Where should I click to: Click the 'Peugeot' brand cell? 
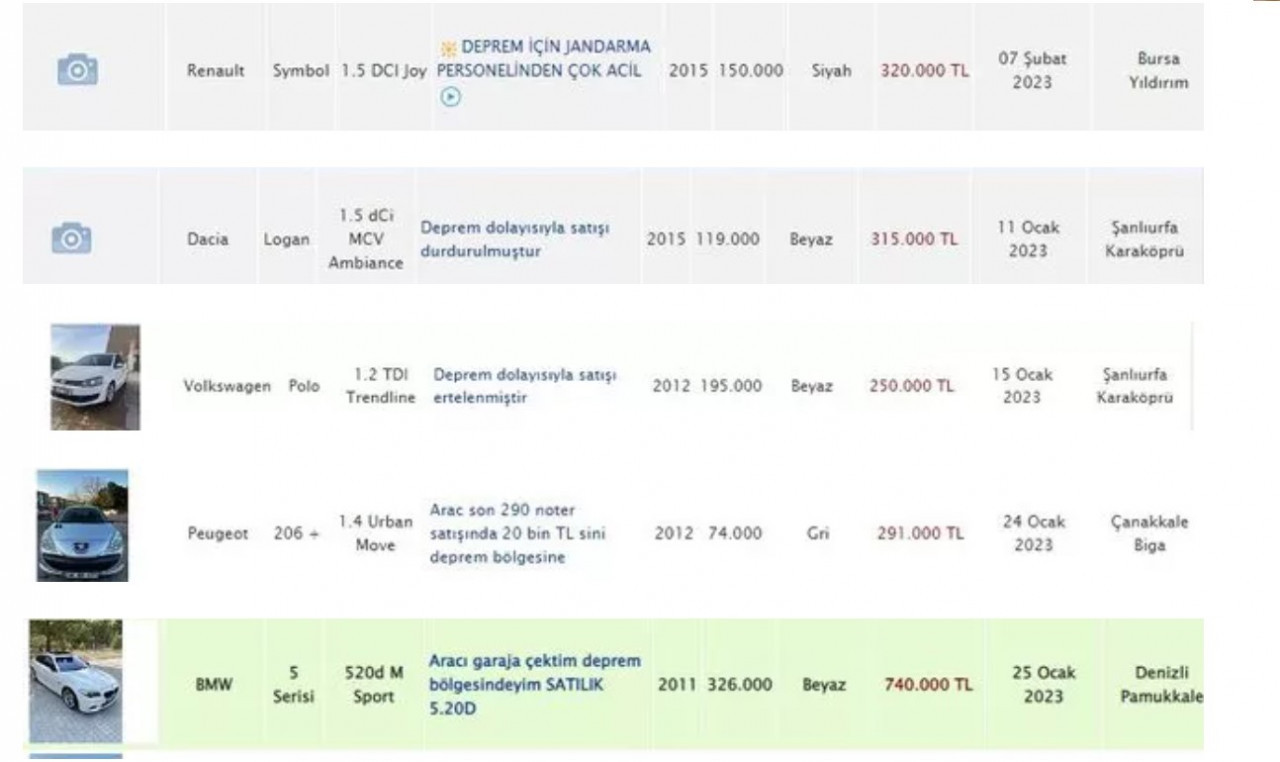pos(219,534)
